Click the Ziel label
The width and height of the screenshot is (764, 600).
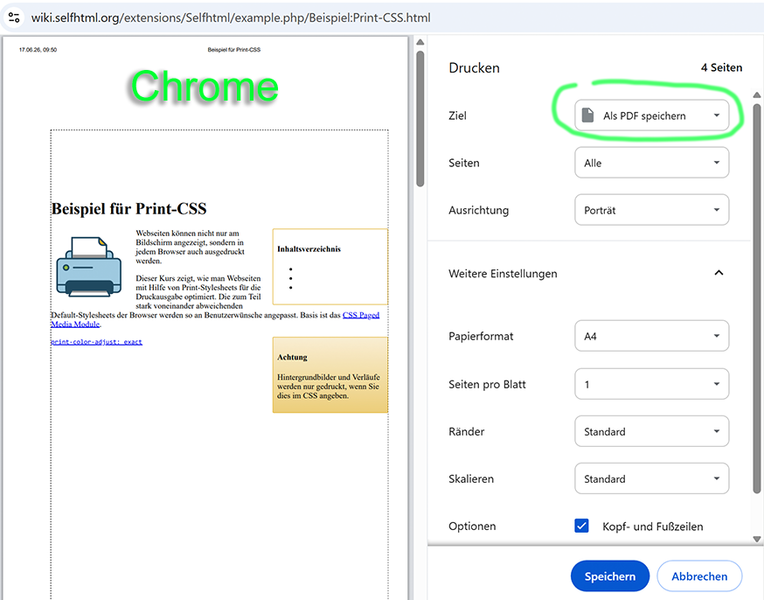pyautogui.click(x=458, y=116)
